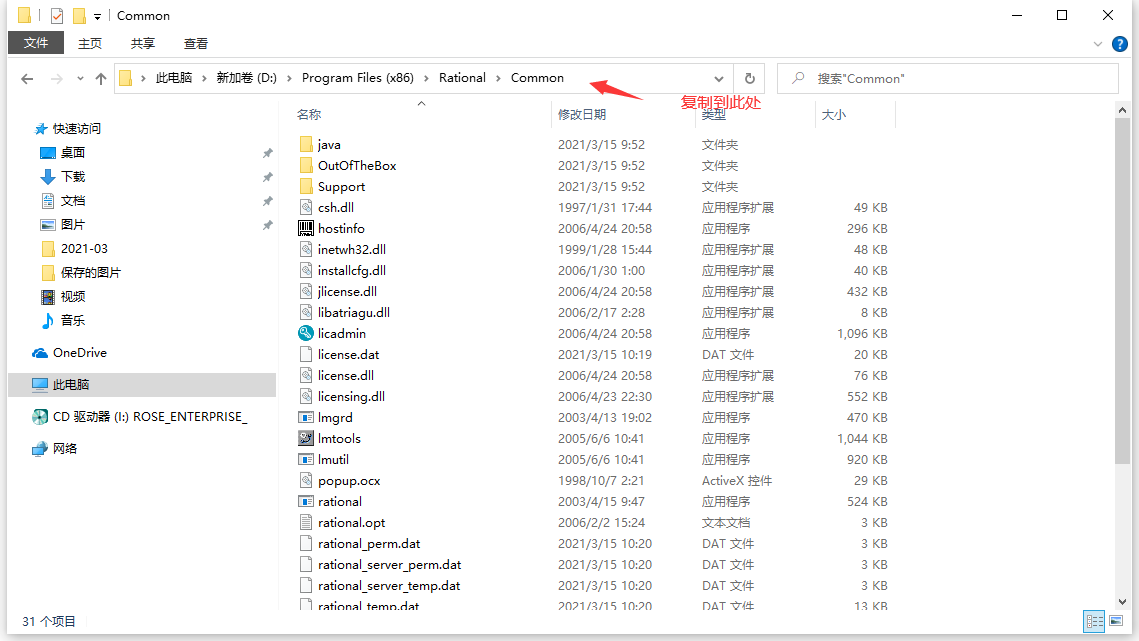The height and width of the screenshot is (641, 1139).
Task: Click the search Common input box
Action: tap(948, 78)
